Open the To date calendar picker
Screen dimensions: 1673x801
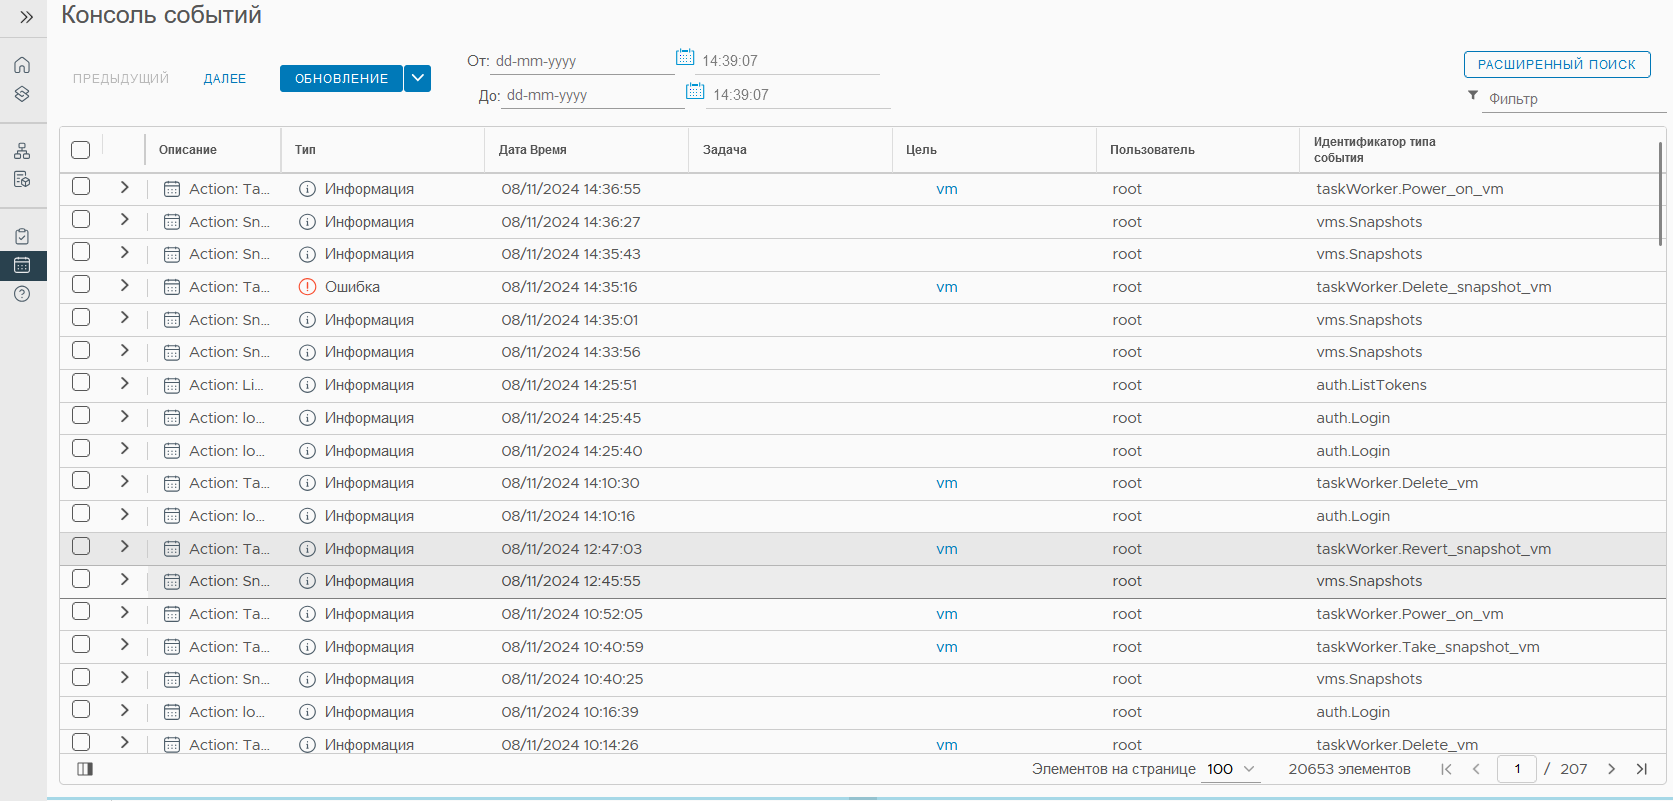point(695,91)
